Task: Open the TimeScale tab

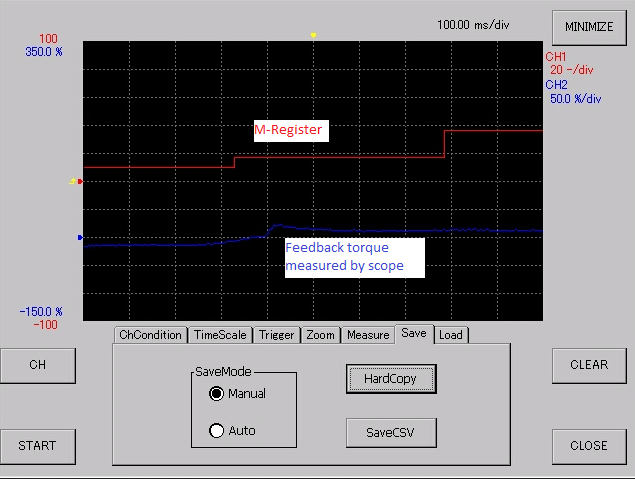Action: point(220,335)
